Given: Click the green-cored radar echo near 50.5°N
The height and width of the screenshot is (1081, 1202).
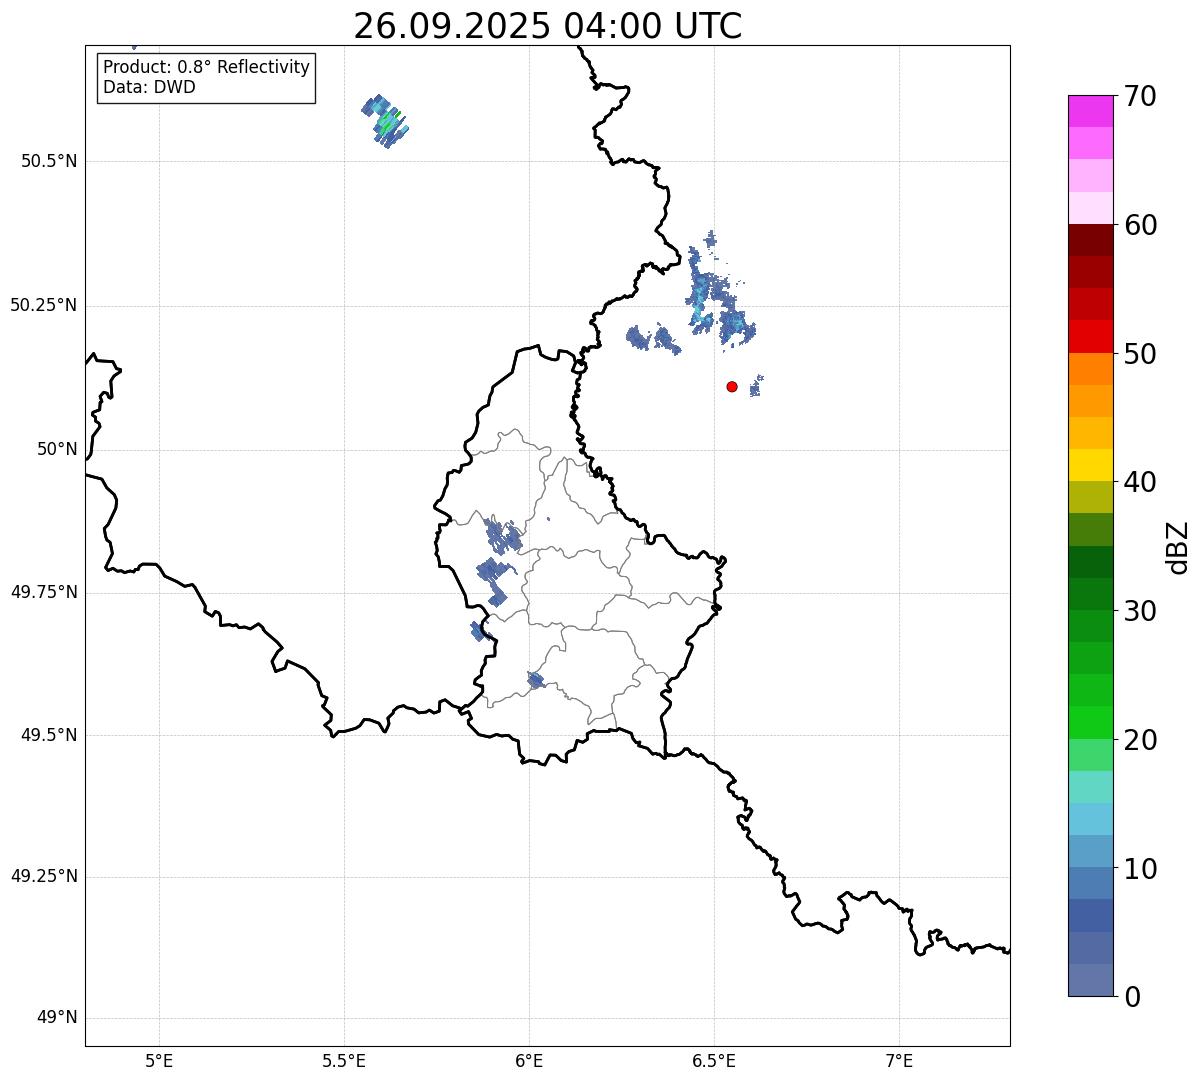Looking at the screenshot, I should click(x=385, y=121).
